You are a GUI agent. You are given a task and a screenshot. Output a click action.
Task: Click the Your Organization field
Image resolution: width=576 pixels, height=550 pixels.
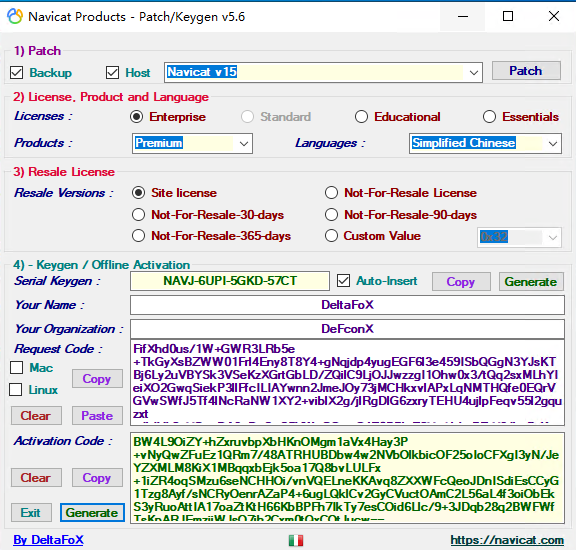[347, 329]
